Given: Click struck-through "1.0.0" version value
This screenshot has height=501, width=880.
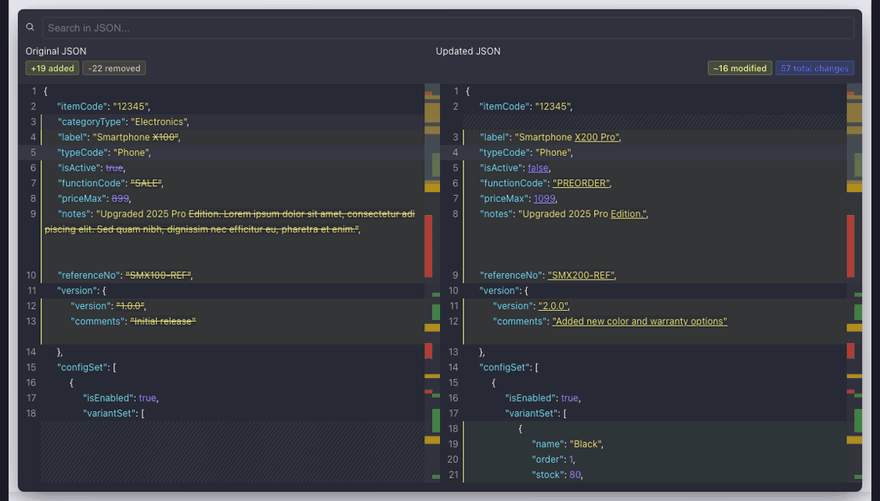Looking at the screenshot, I should pos(130,306).
